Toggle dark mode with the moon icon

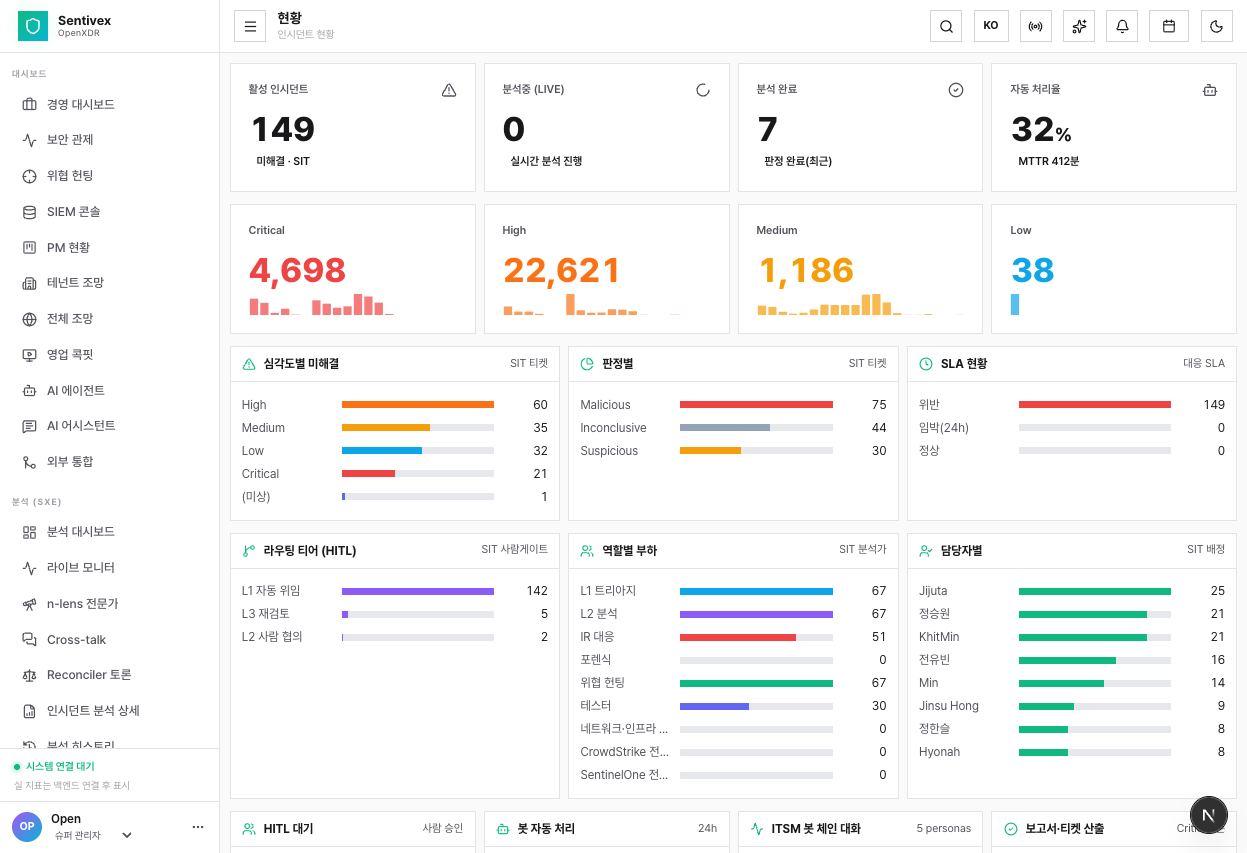(1216, 26)
